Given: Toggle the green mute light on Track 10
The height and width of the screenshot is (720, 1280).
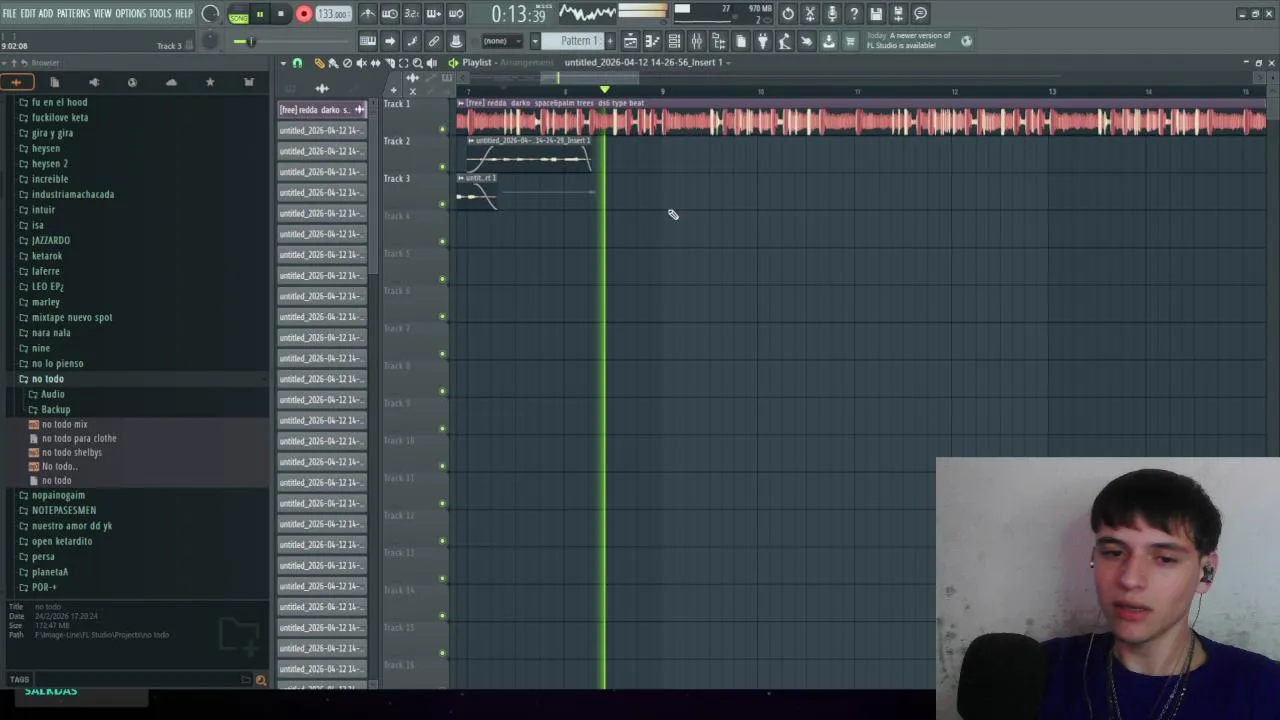Looking at the screenshot, I should click(x=443, y=466).
